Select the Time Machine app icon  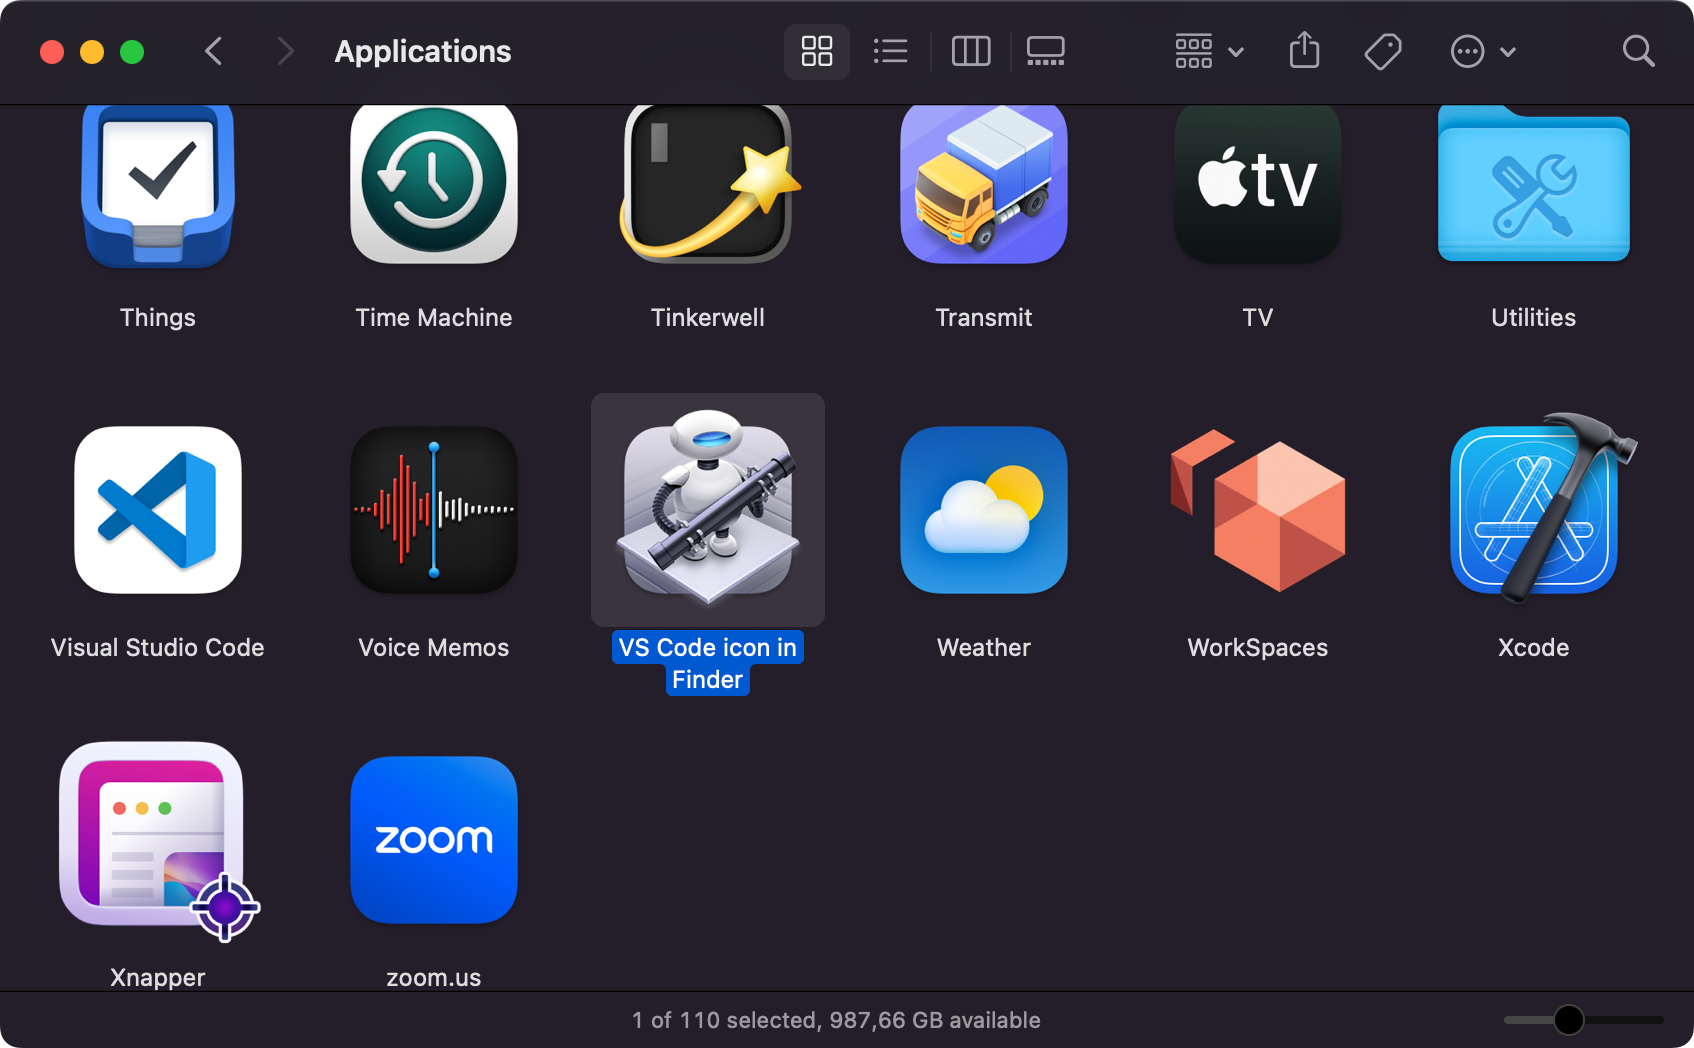pos(434,183)
